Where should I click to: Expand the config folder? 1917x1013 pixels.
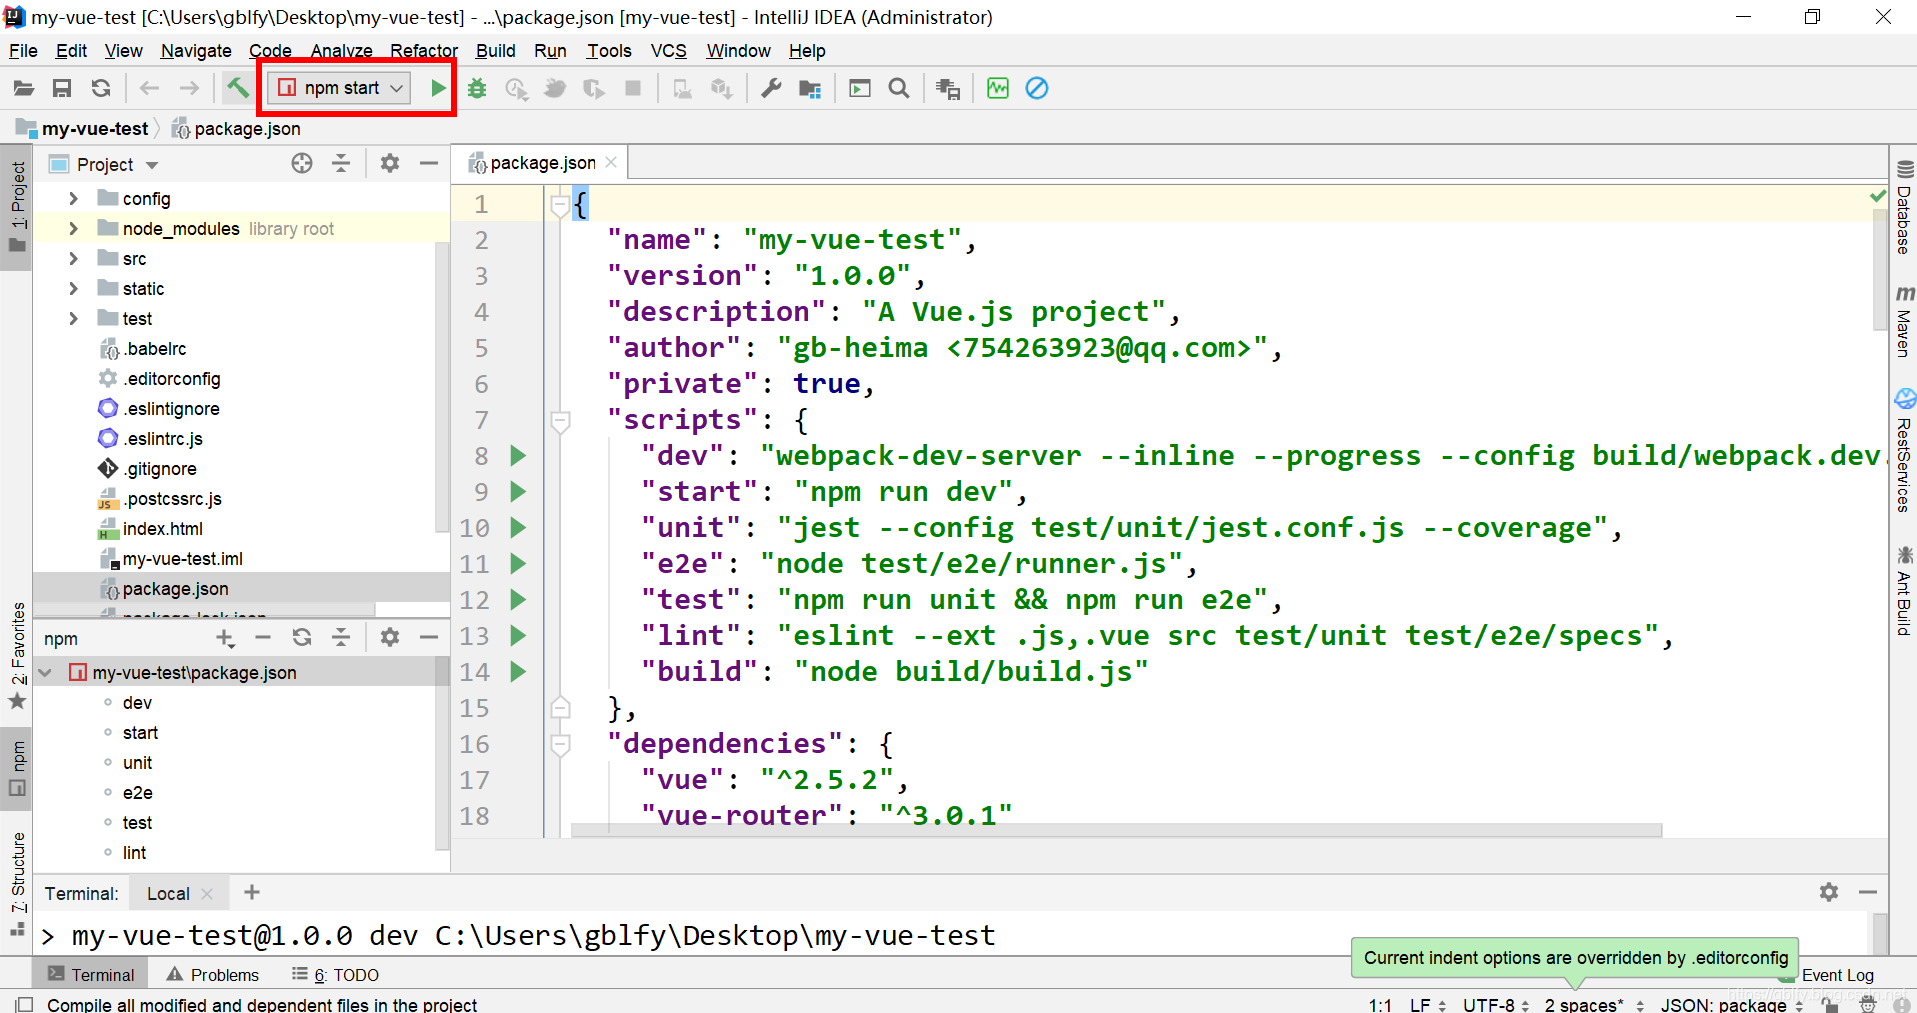pos(73,199)
